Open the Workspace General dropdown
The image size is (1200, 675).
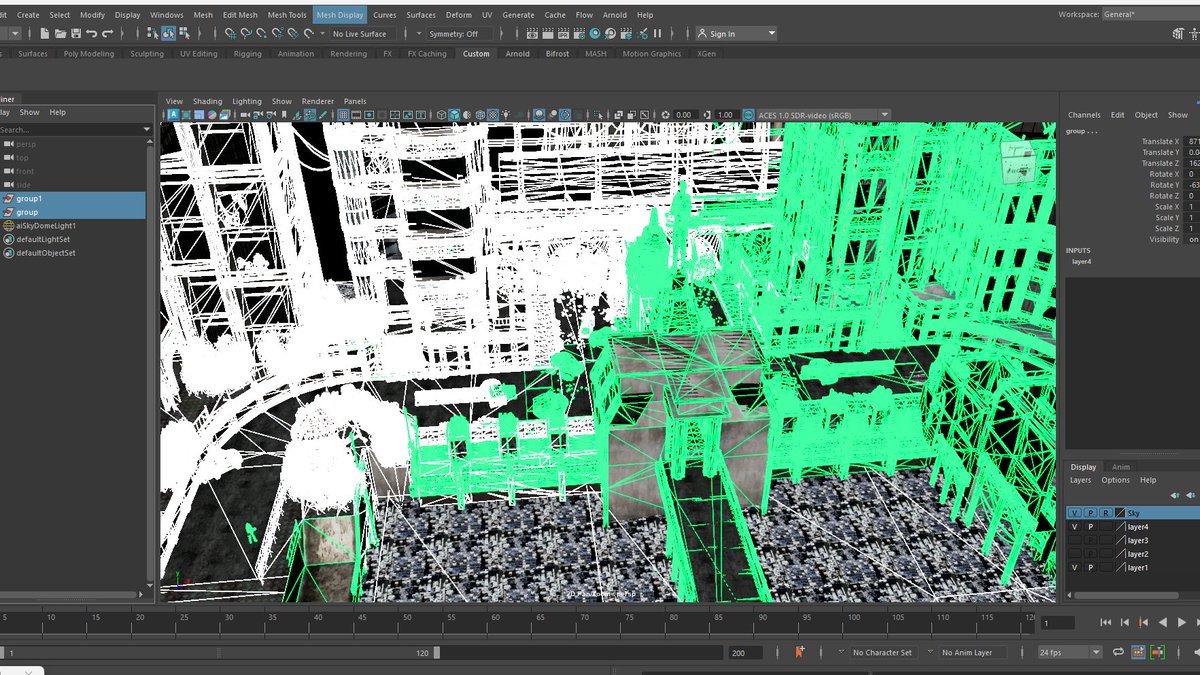click(x=1150, y=14)
